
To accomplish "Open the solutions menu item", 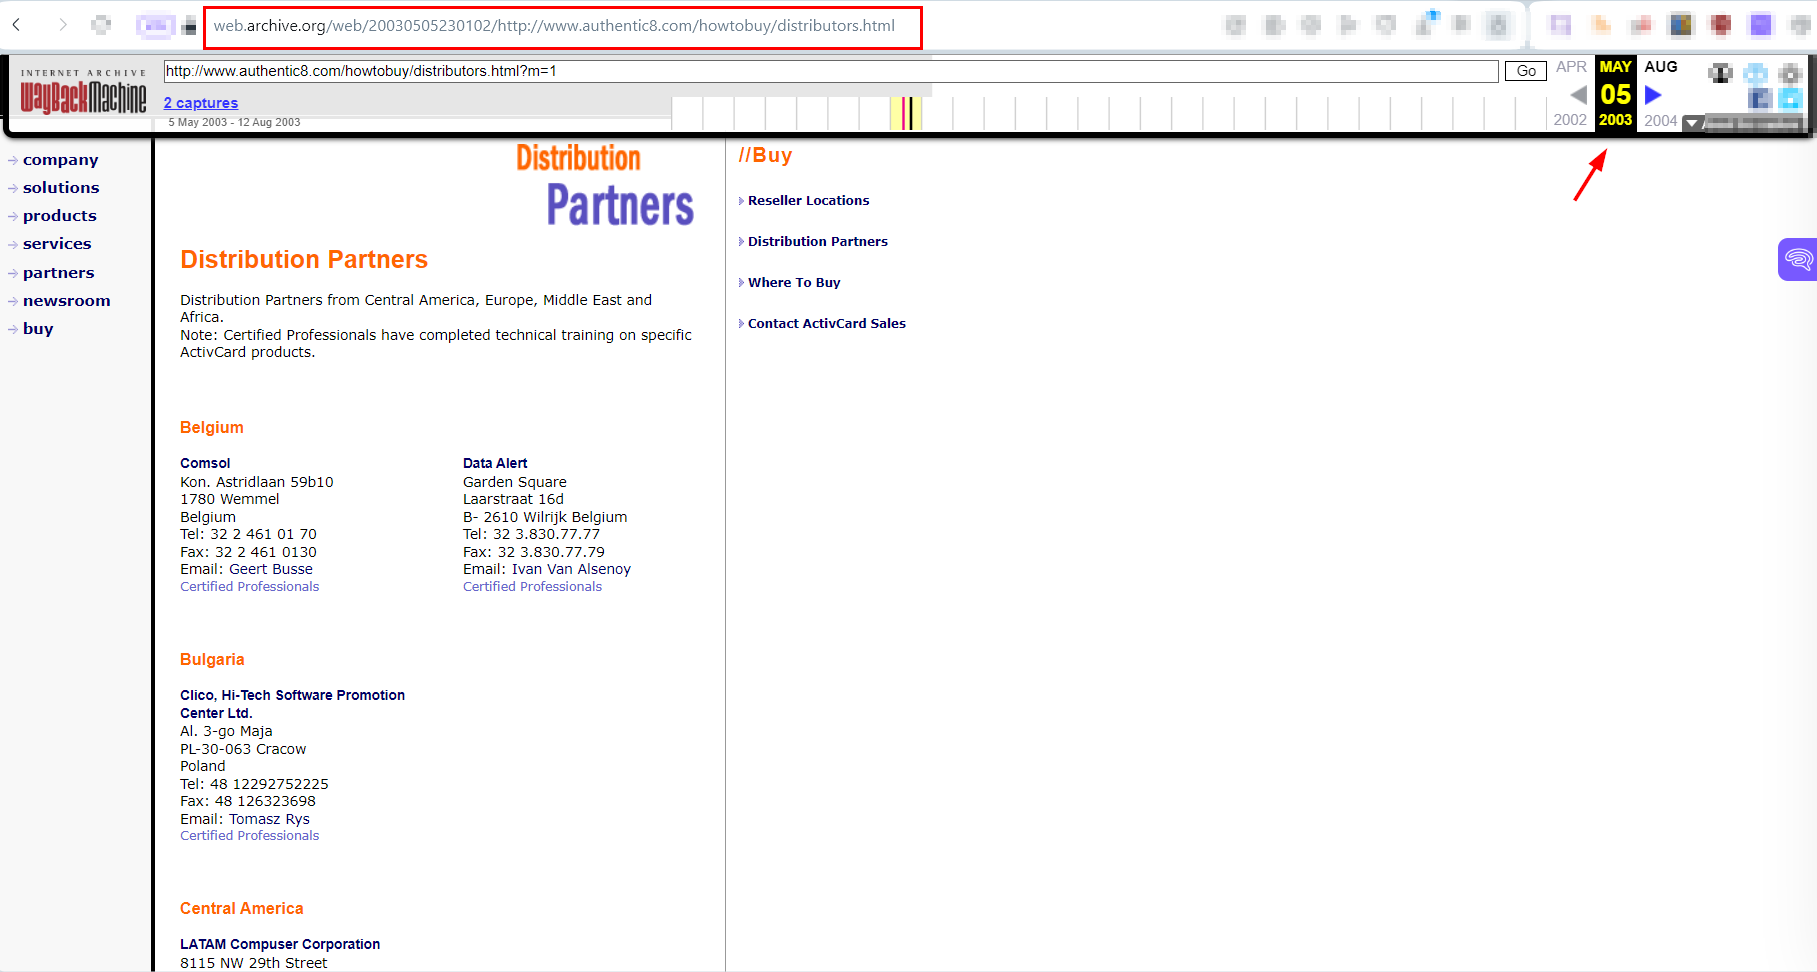I will [x=61, y=188].
